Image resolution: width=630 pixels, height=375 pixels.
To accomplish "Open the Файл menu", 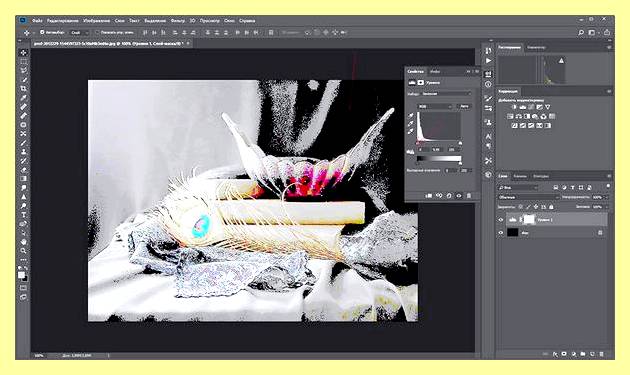I will [37, 20].
